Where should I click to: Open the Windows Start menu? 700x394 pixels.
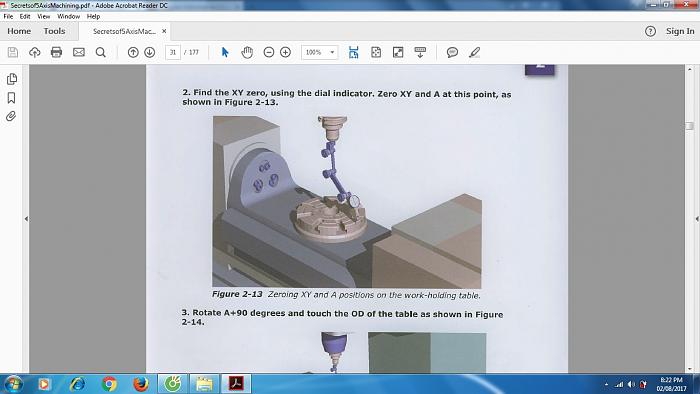coord(12,384)
